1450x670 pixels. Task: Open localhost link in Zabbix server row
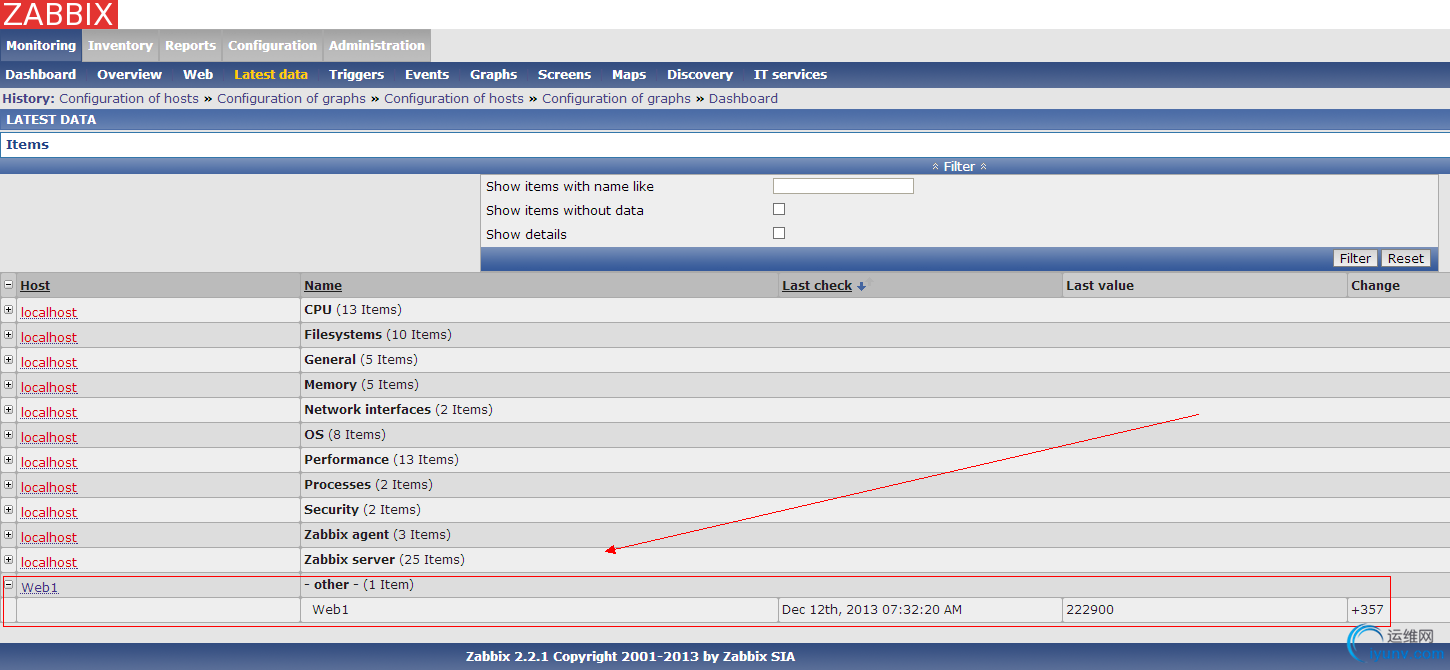coord(49,563)
